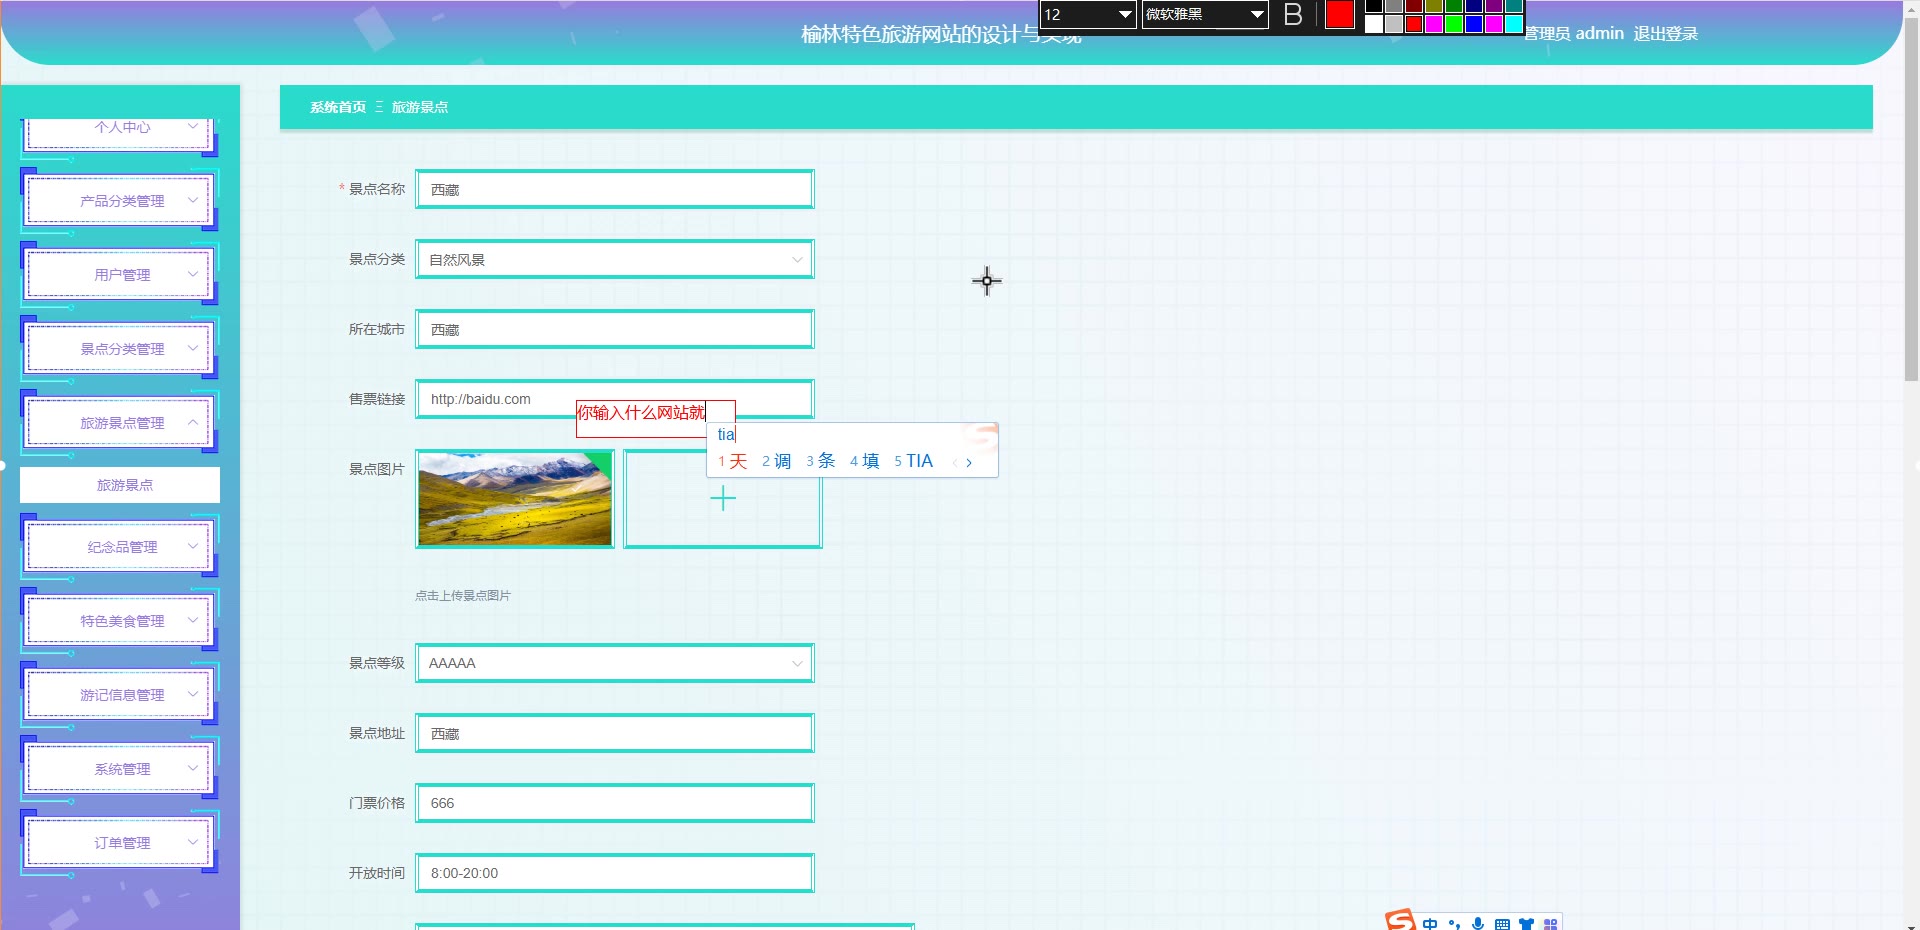The image size is (1920, 930).
Task: Click the Sogou input method logo
Action: point(1400,920)
